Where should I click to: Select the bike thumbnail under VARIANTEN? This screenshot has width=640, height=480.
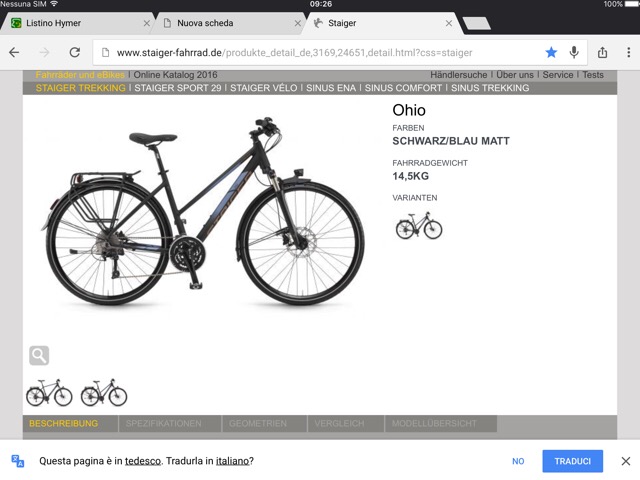tap(418, 226)
